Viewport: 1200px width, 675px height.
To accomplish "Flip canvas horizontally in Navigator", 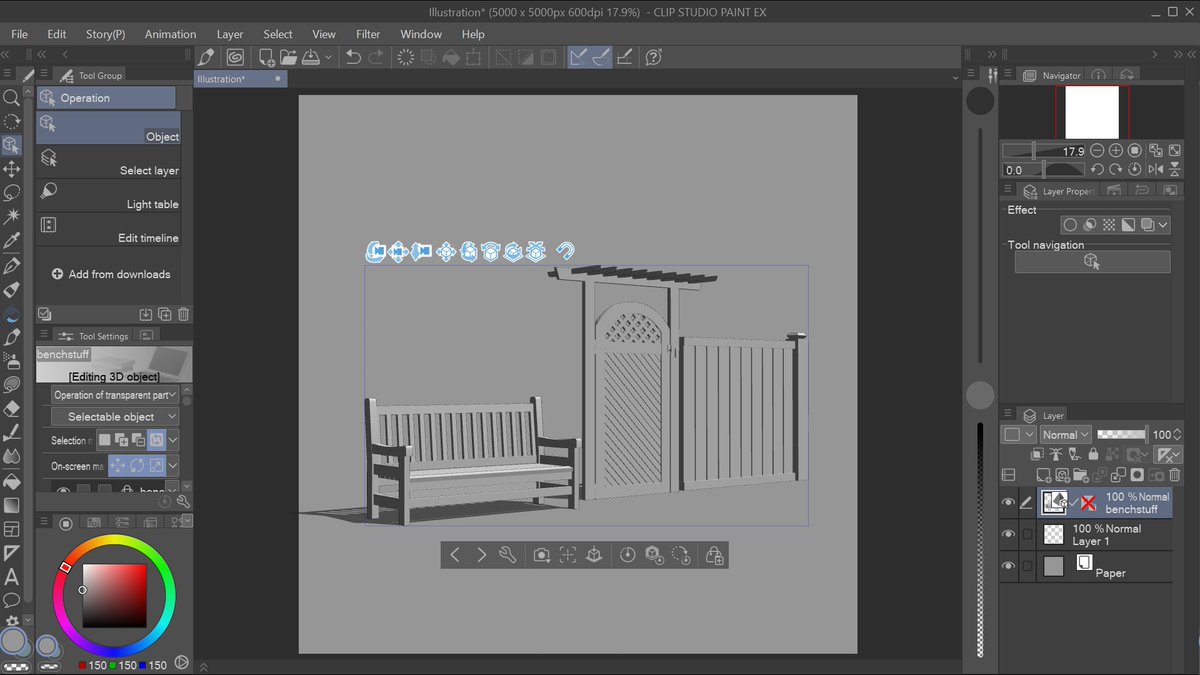I will tap(1154, 170).
